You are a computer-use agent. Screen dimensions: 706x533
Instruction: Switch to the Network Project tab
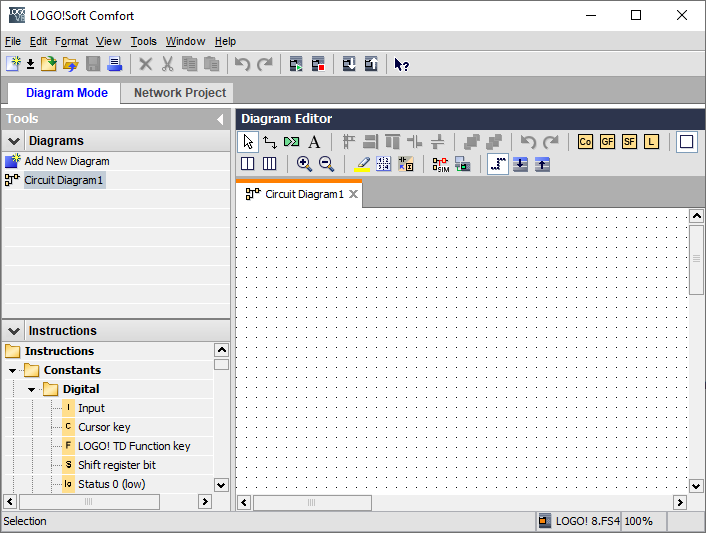pos(180,92)
